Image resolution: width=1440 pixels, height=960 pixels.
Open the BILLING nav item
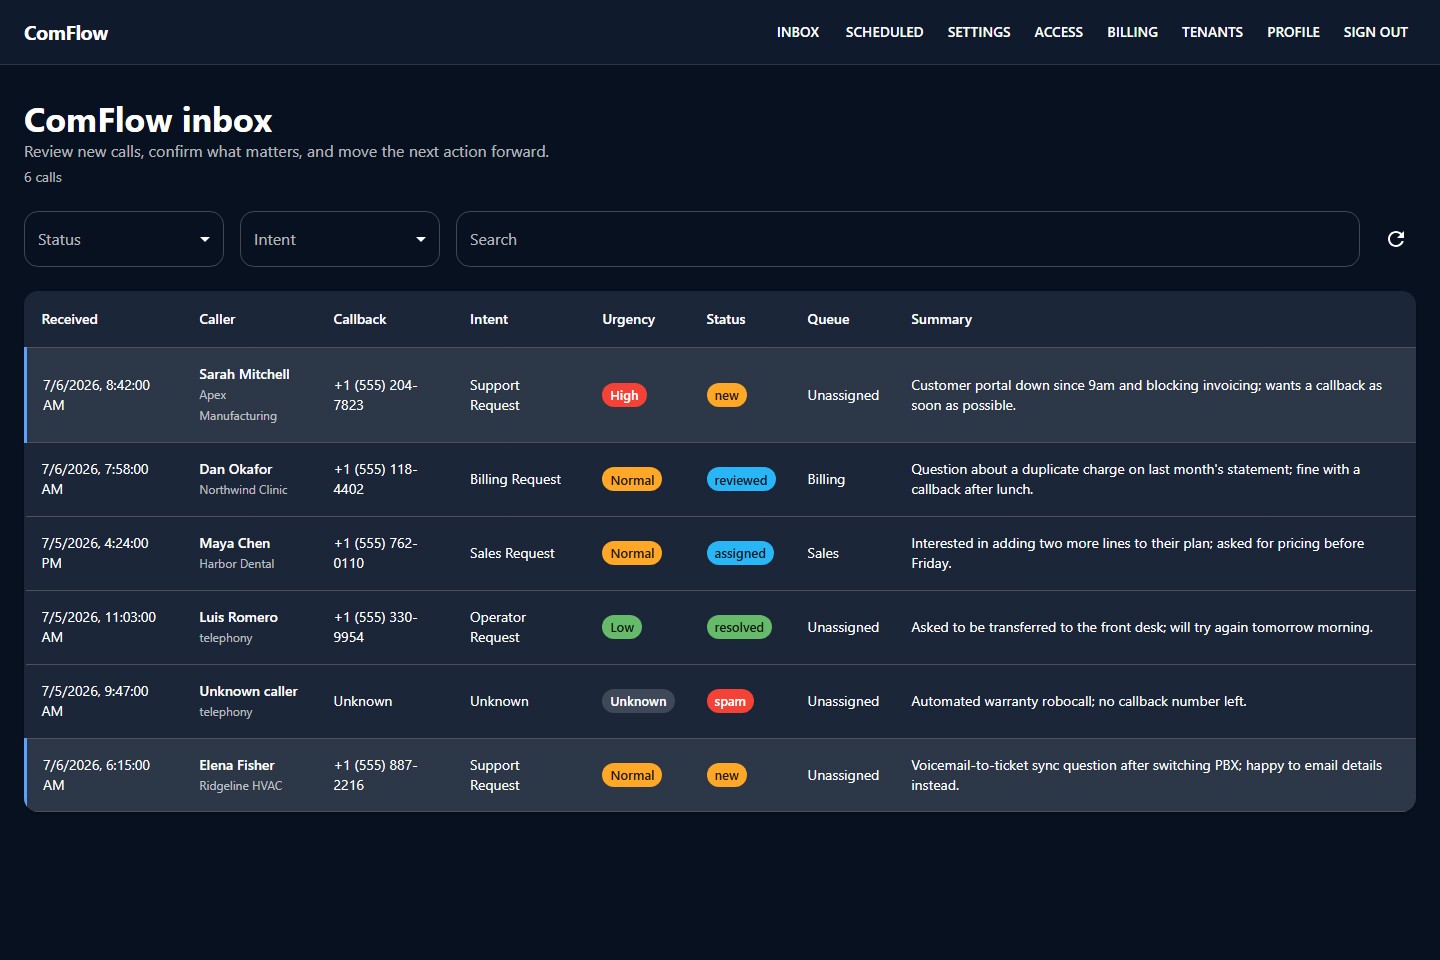1132,32
